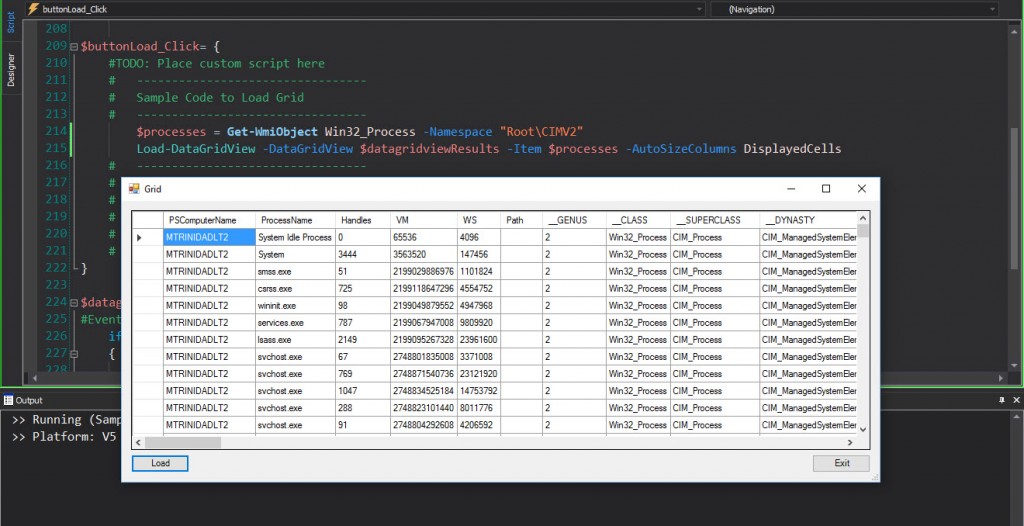The width and height of the screenshot is (1024, 526).
Task: Click the lightning event icon beside buttonLoad_Click
Action: click(33, 9)
